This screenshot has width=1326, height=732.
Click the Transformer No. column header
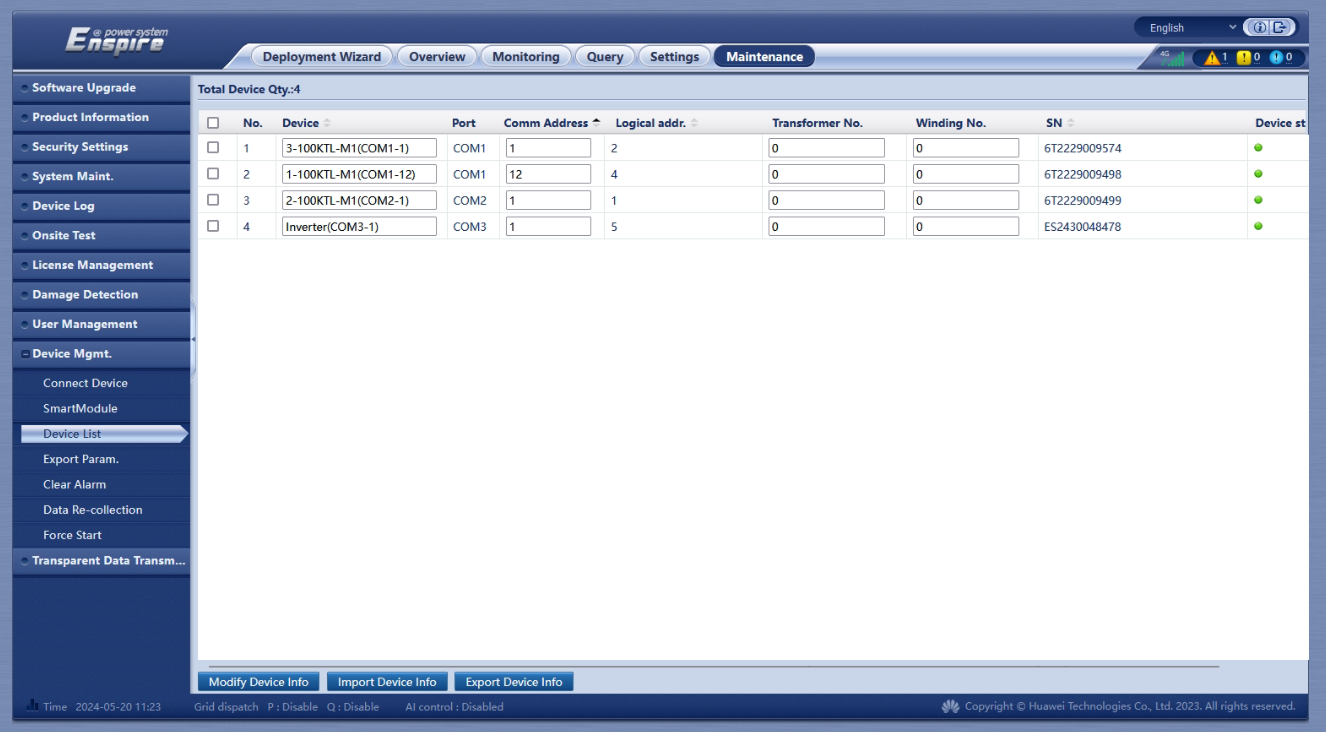[817, 123]
